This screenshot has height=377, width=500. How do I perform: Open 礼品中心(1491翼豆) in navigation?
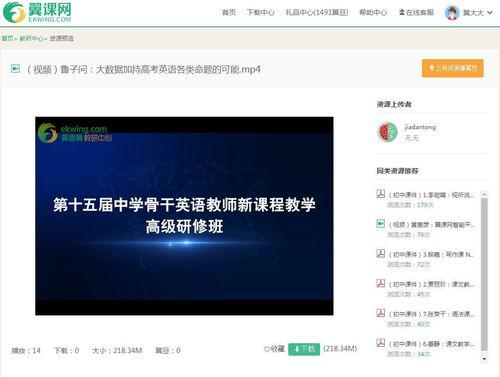click(x=317, y=13)
